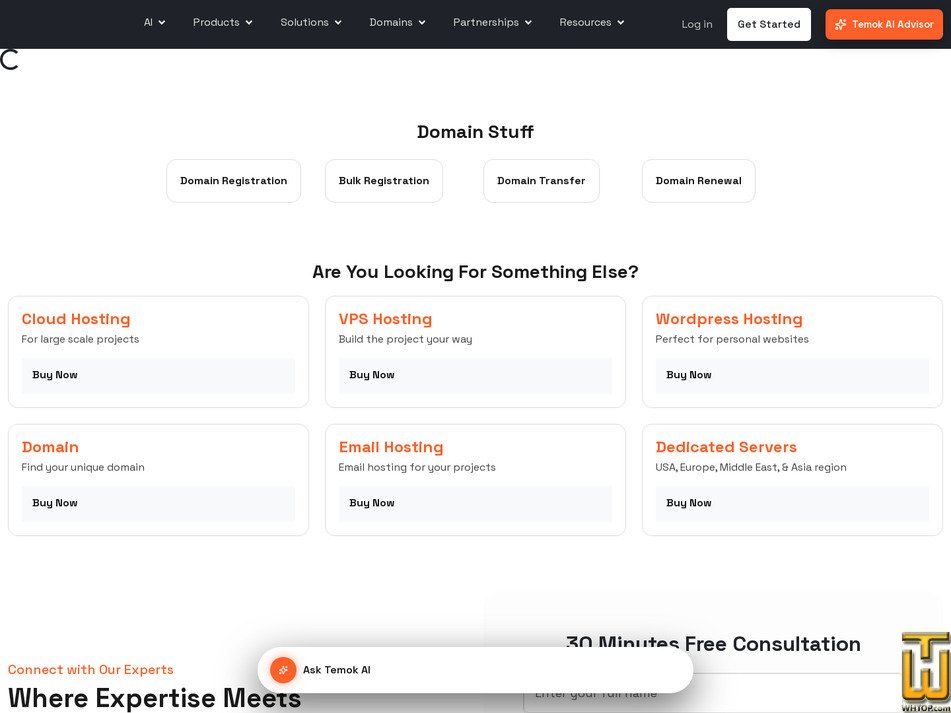Screen dimensions: 951x713
Task: Click 'Email hosting for your projects' text
Action: pos(417,467)
